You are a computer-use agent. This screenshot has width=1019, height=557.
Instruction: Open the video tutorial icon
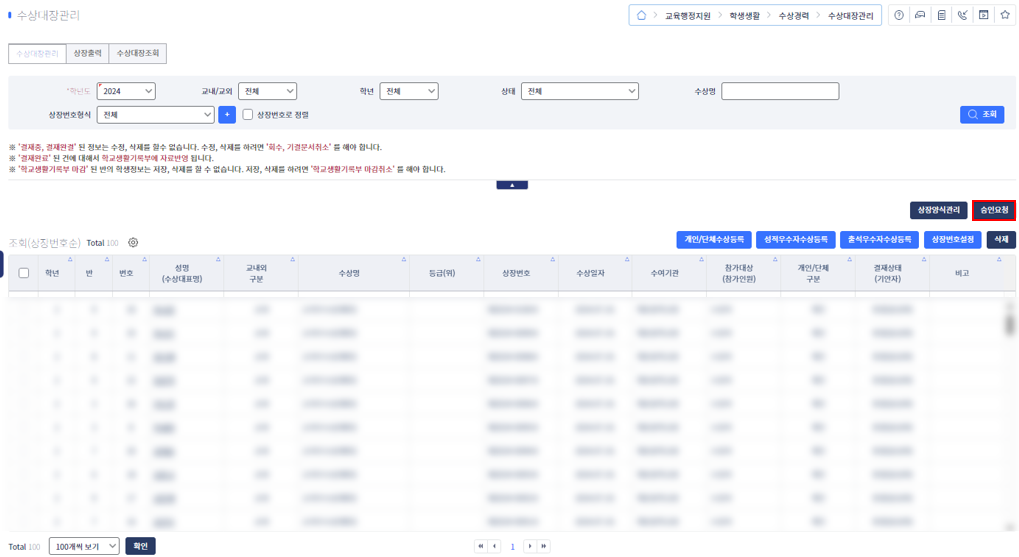coord(984,15)
